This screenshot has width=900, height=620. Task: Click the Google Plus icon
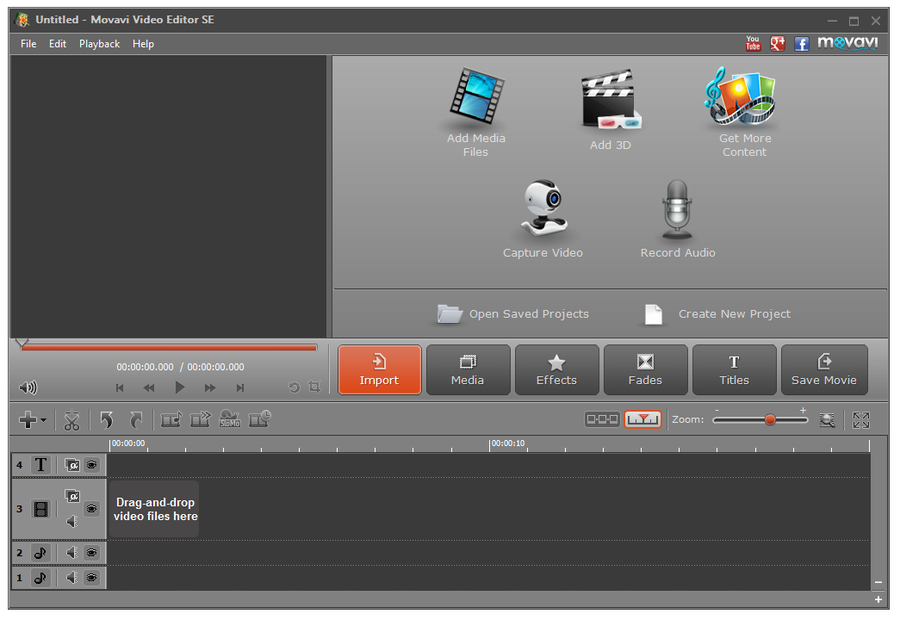777,44
